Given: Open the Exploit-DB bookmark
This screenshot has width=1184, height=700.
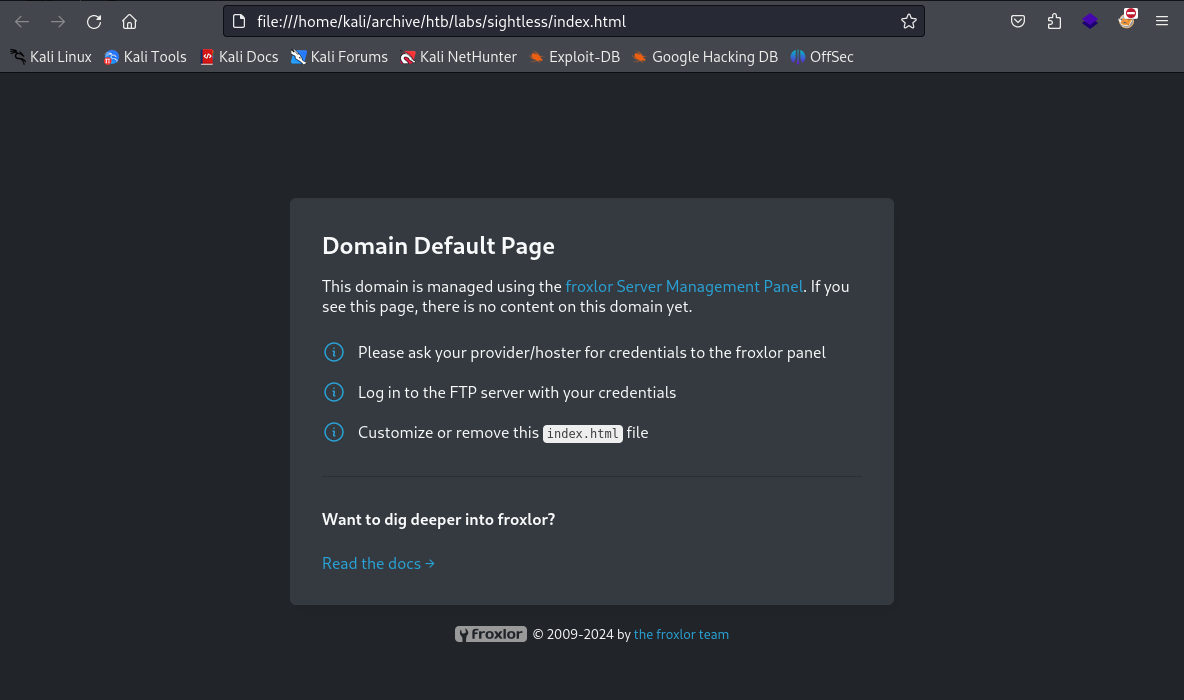Looking at the screenshot, I should pyautogui.click(x=575, y=57).
